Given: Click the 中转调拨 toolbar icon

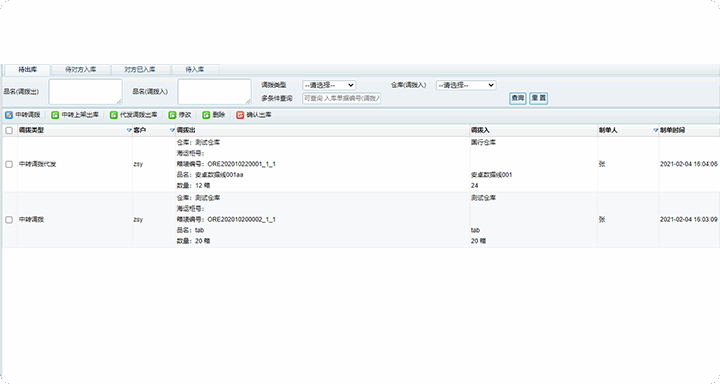Looking at the screenshot, I should (9, 115).
